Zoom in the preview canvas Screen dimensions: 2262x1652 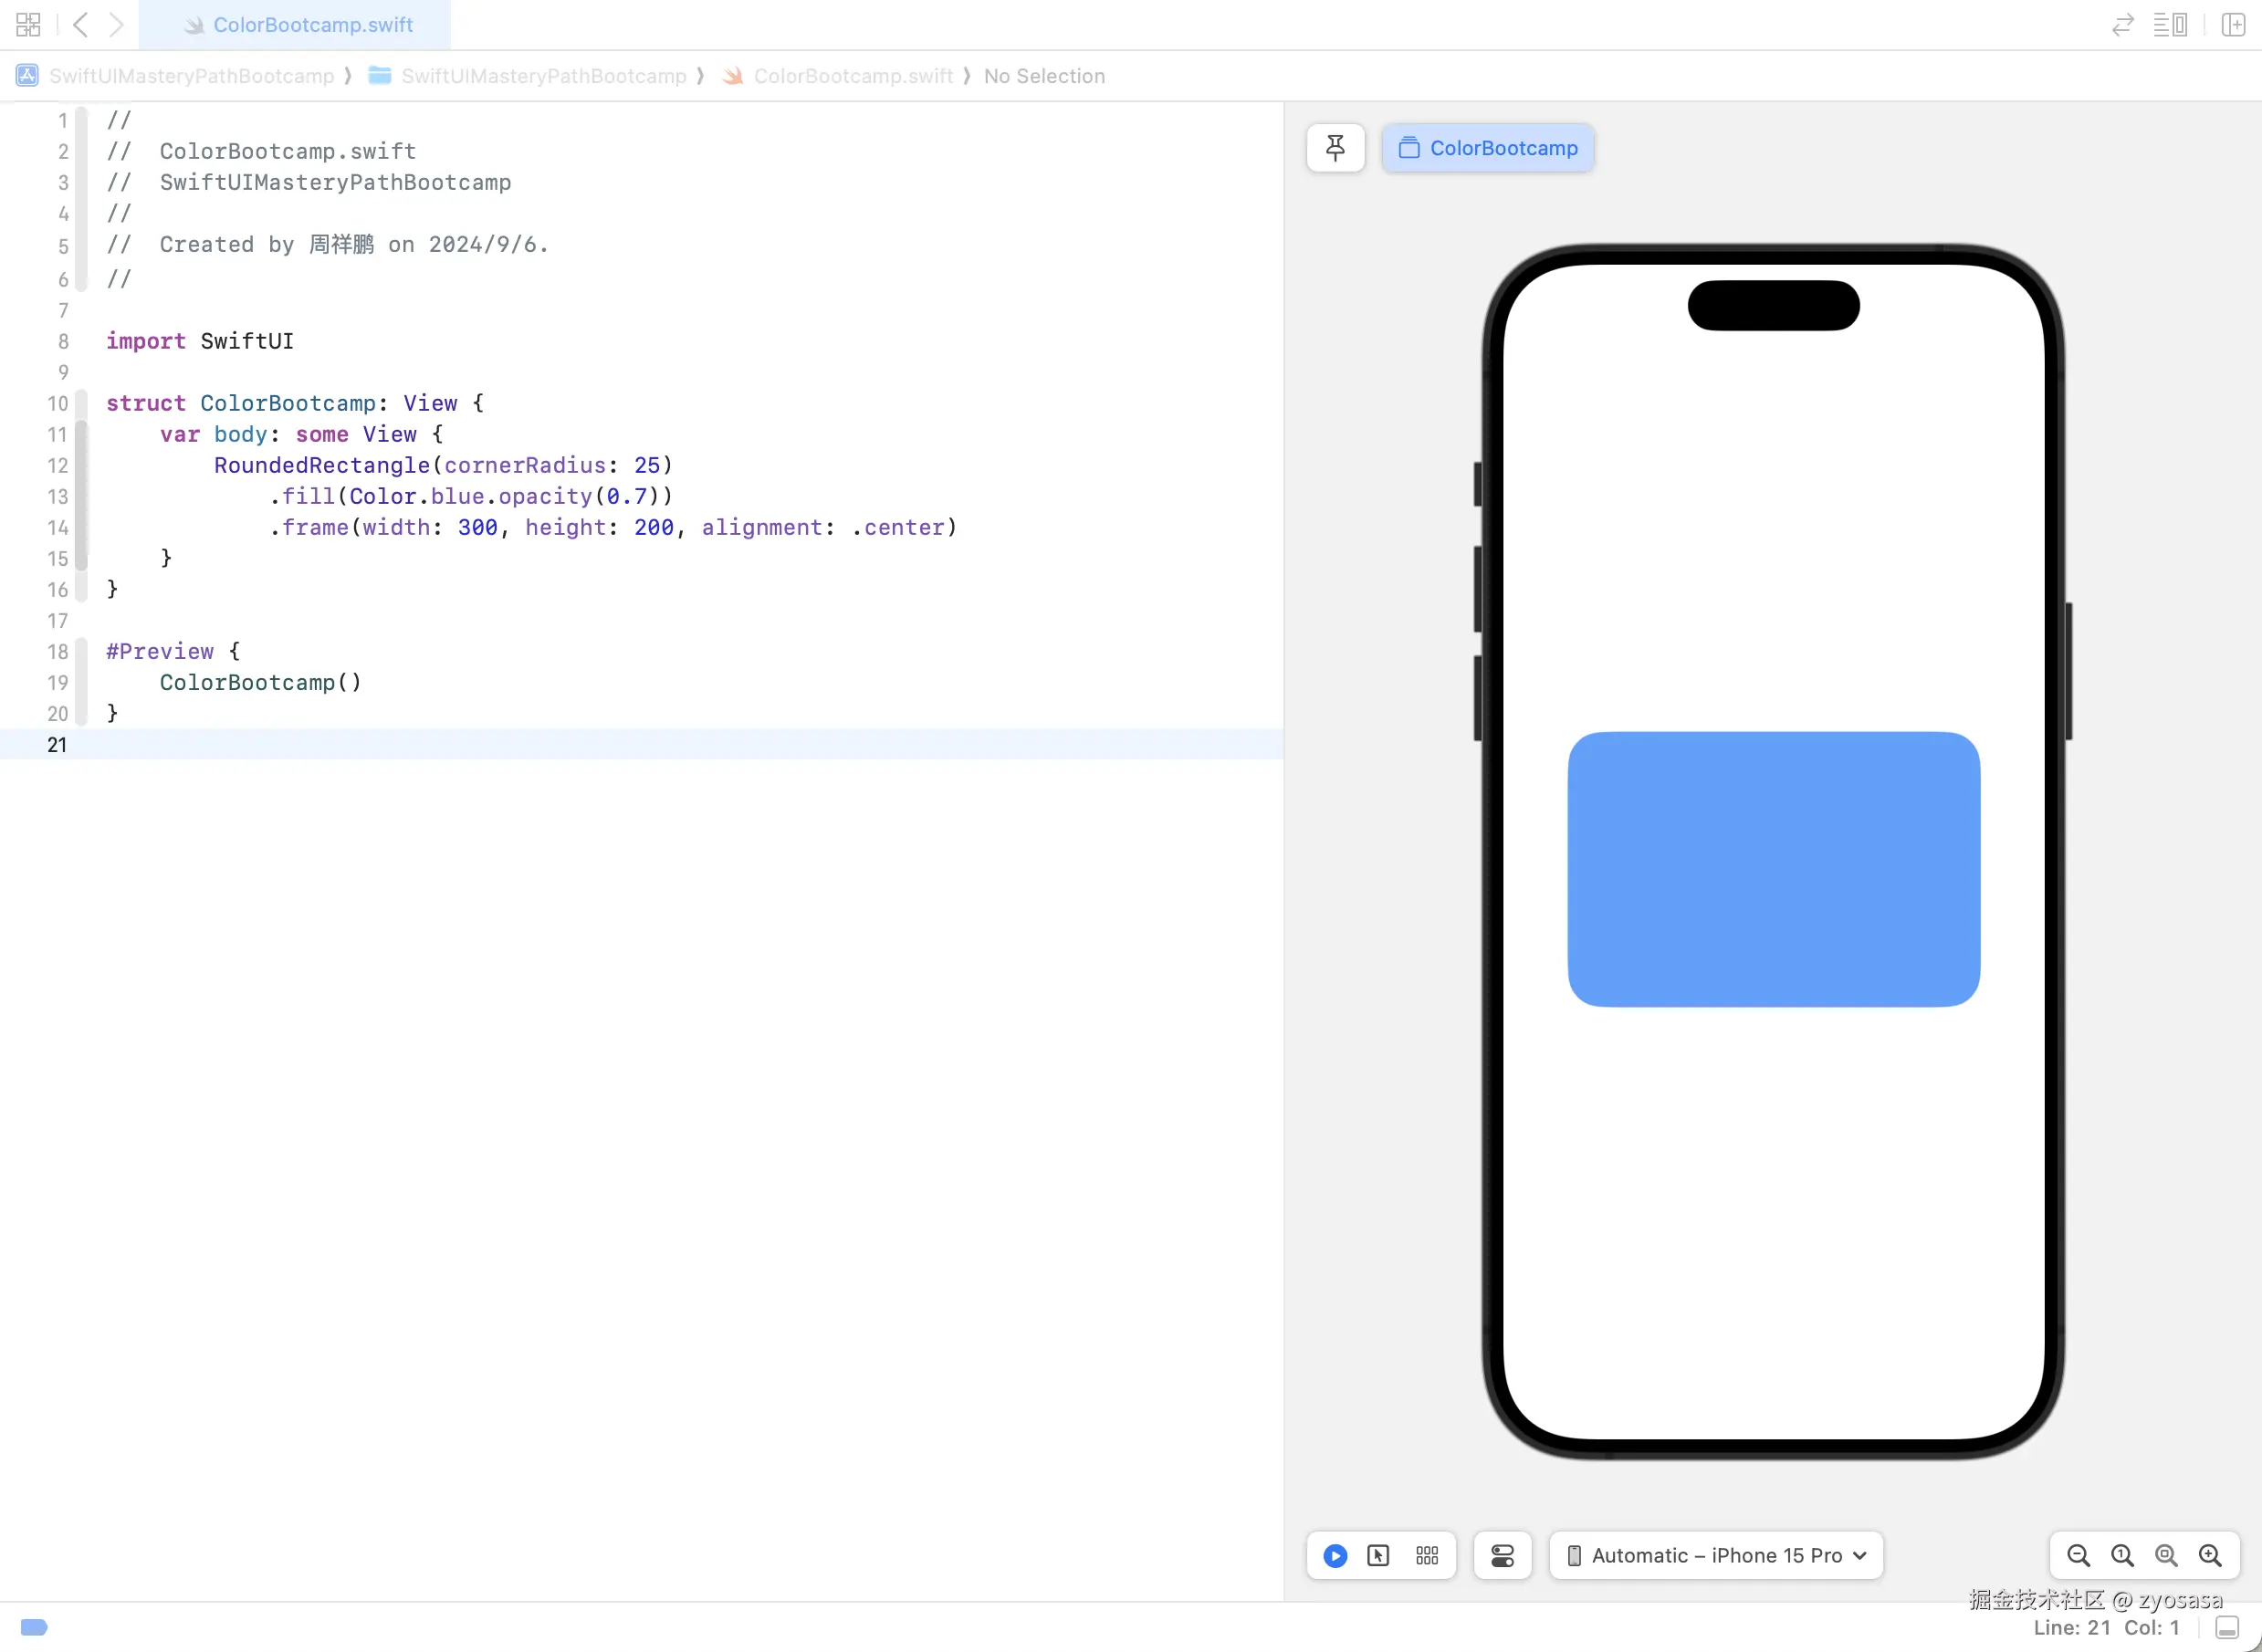pyautogui.click(x=2210, y=1555)
